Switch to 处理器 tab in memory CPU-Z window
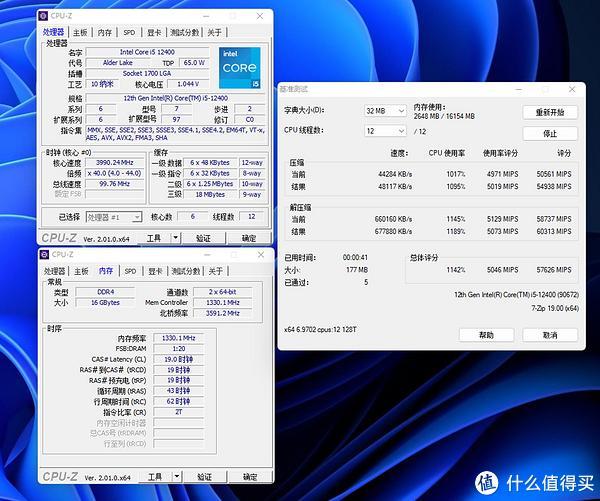600x501 pixels. pos(54,271)
